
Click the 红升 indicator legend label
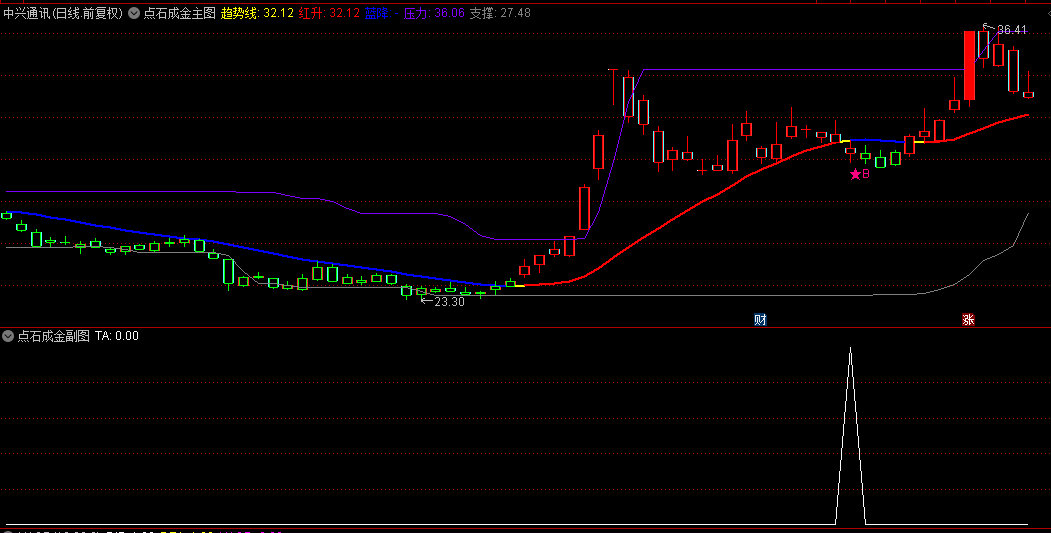(x=329, y=13)
